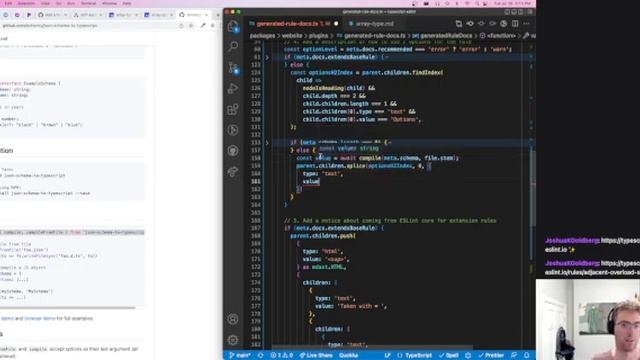Click the notifications bell in status bar

pyautogui.click(x=527, y=355)
